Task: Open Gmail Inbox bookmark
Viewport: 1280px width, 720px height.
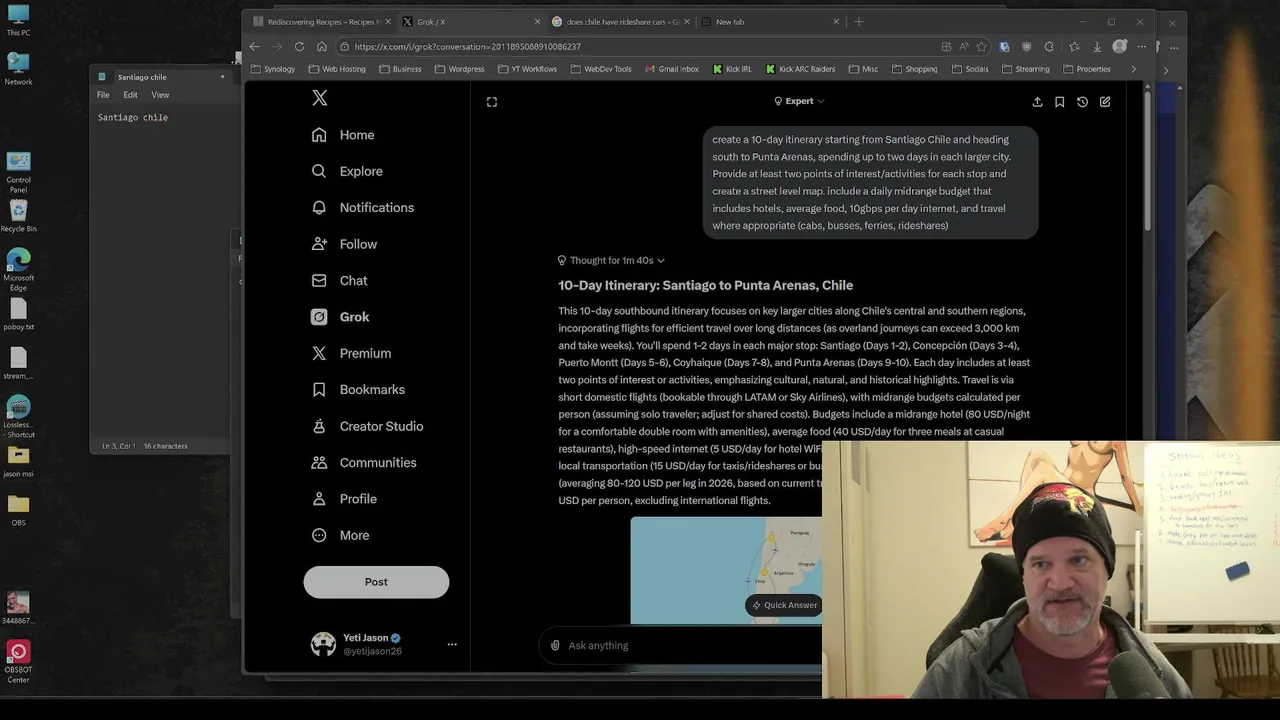Action: click(671, 69)
